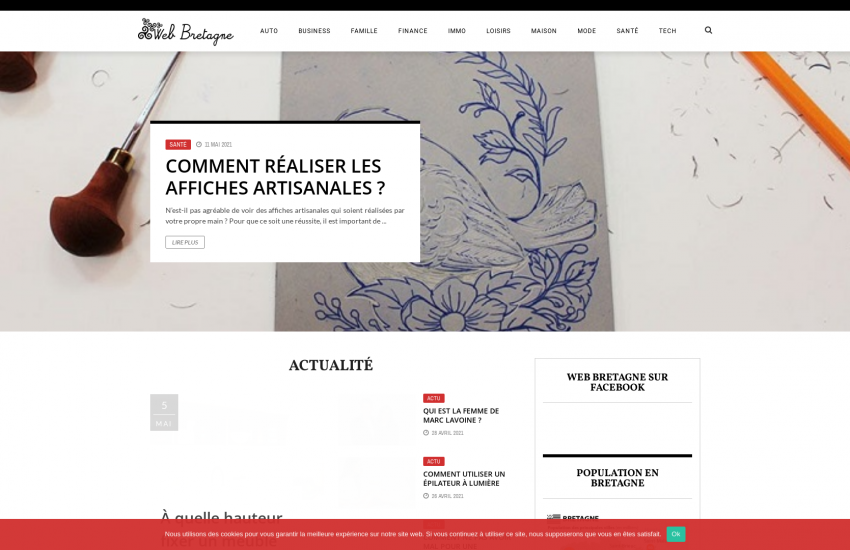Open the AUTO menu item
Viewport: 850px width, 550px height.
pos(269,31)
